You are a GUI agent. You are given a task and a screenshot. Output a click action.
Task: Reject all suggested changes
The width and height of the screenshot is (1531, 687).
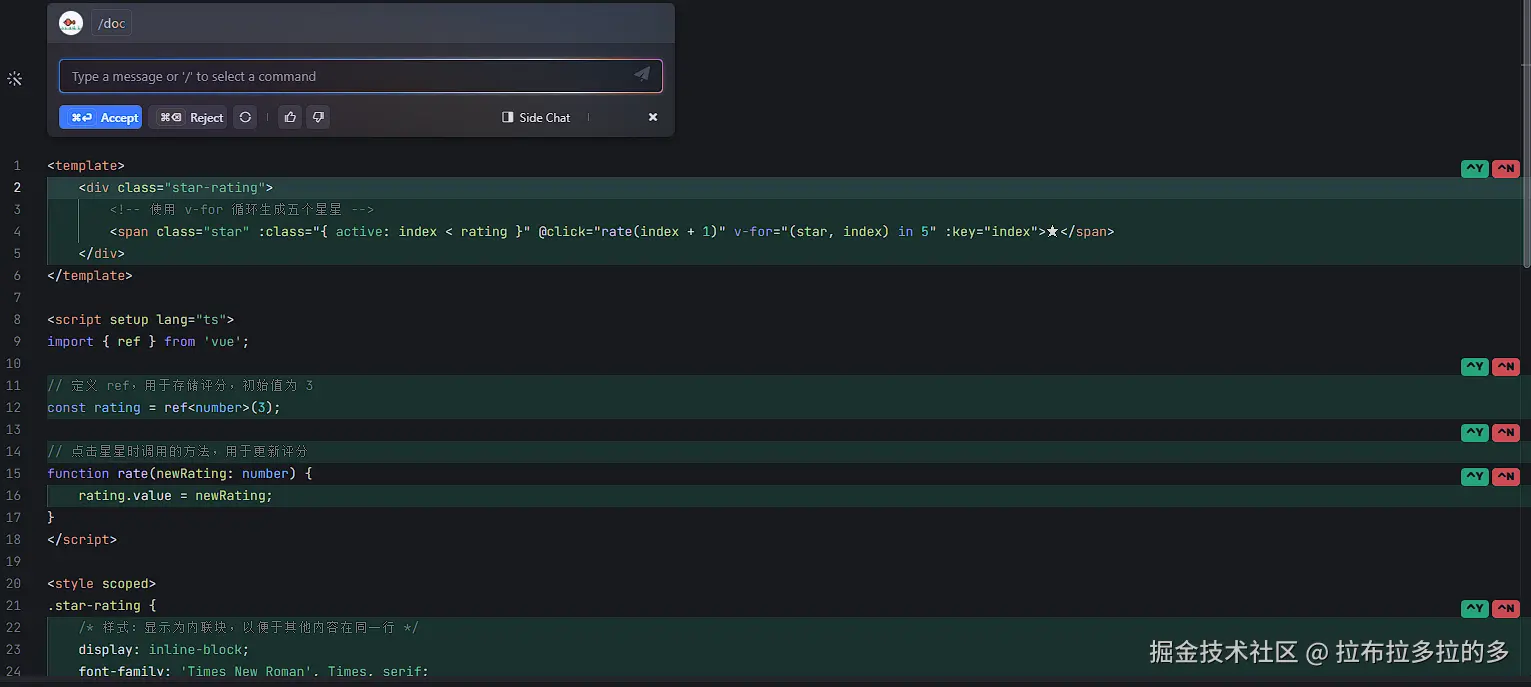(188, 117)
